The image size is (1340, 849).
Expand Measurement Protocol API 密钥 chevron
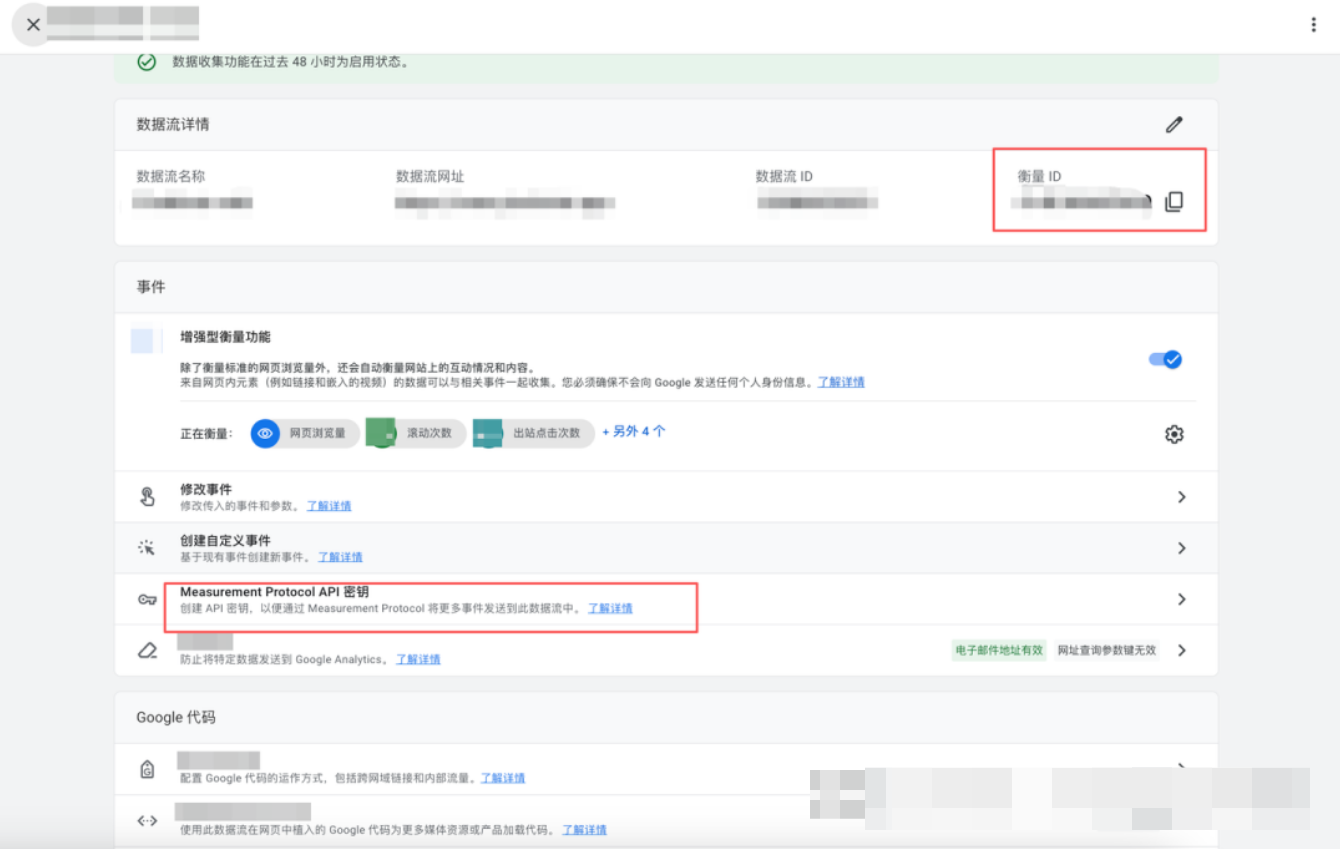pyautogui.click(x=1181, y=599)
